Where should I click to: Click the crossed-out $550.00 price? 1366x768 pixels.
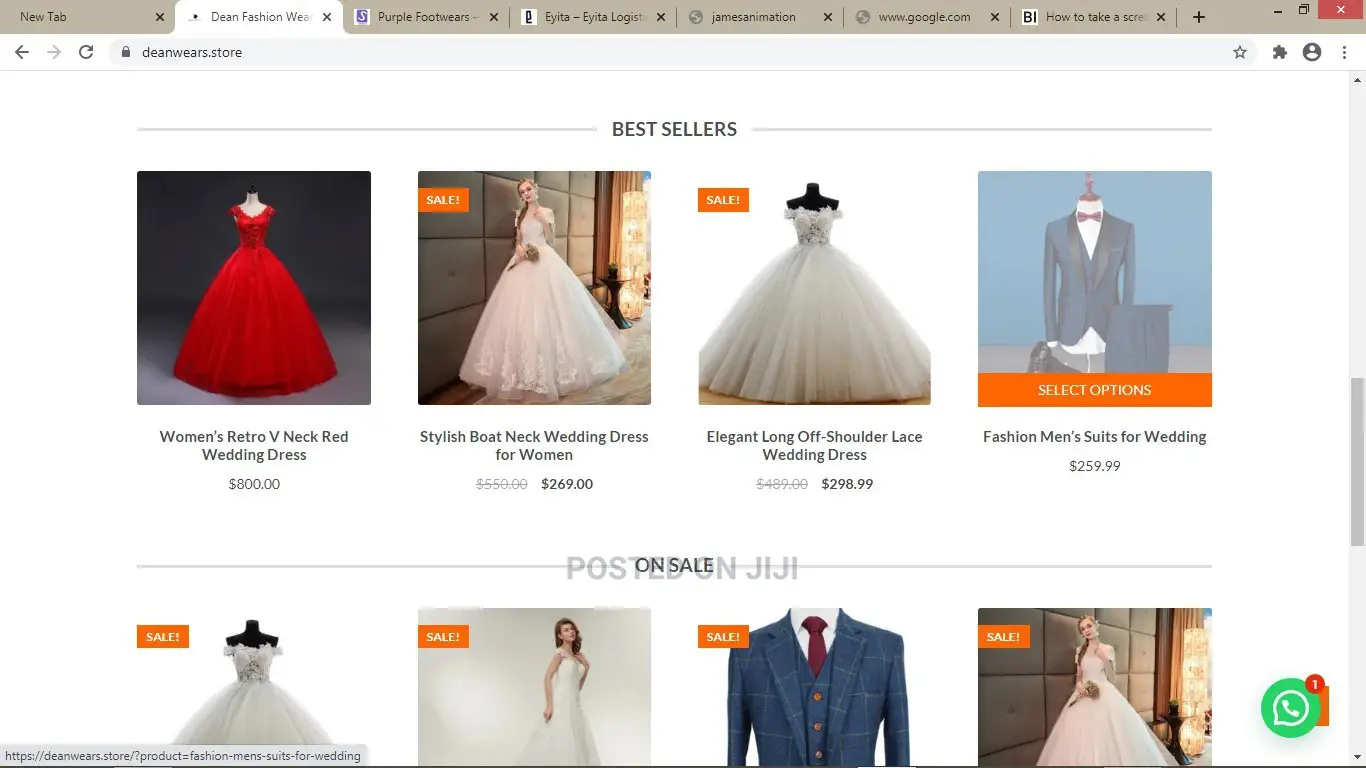(502, 484)
